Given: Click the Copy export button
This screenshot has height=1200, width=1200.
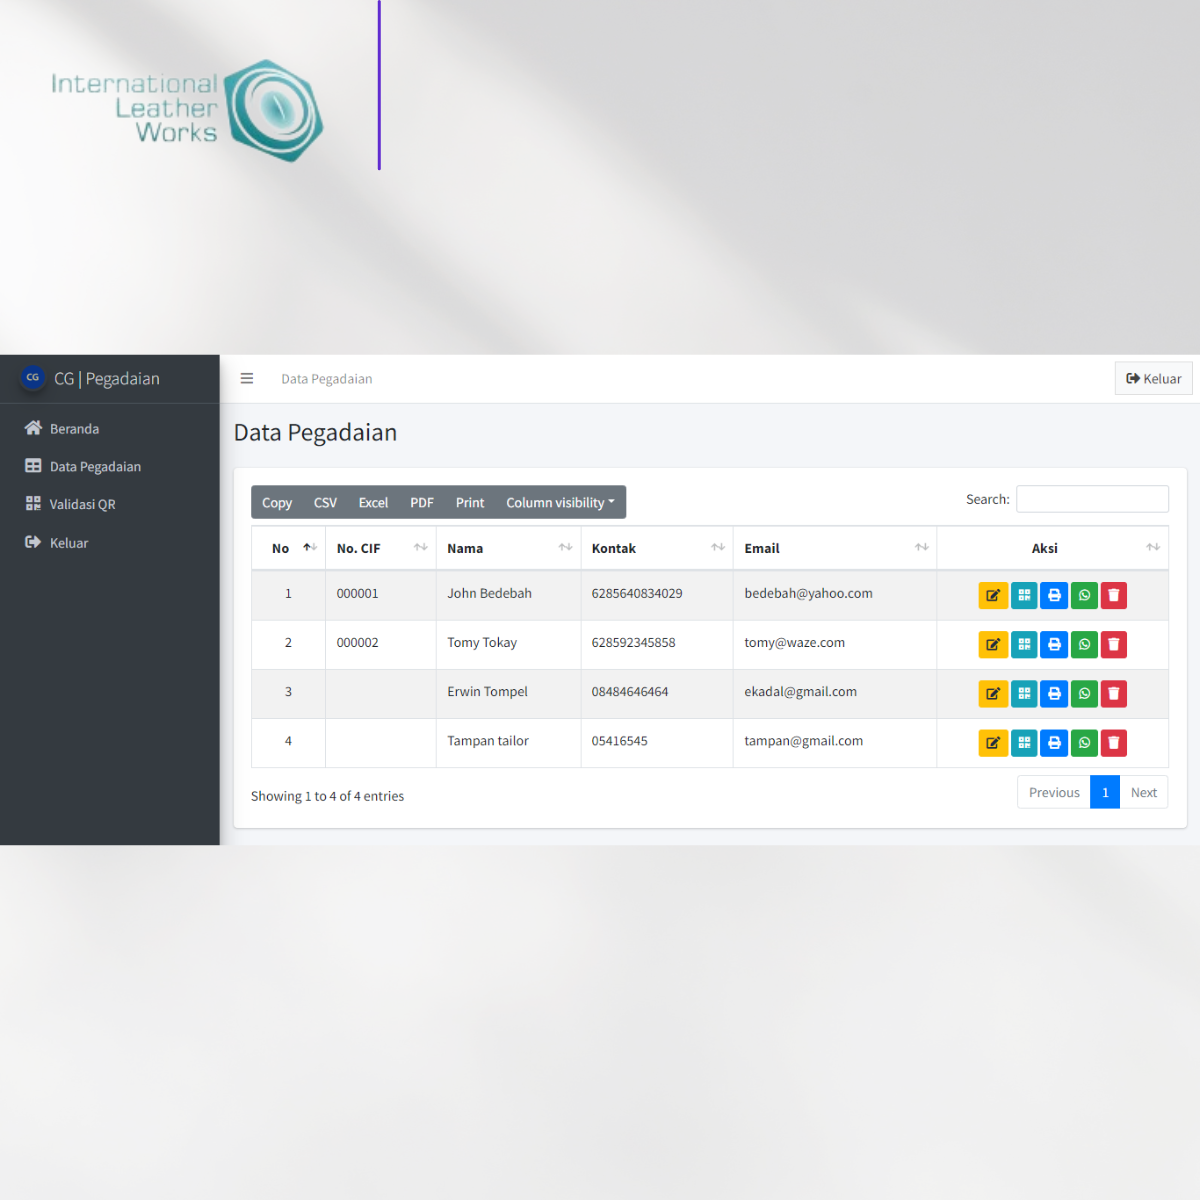Looking at the screenshot, I should pyautogui.click(x=277, y=502).
